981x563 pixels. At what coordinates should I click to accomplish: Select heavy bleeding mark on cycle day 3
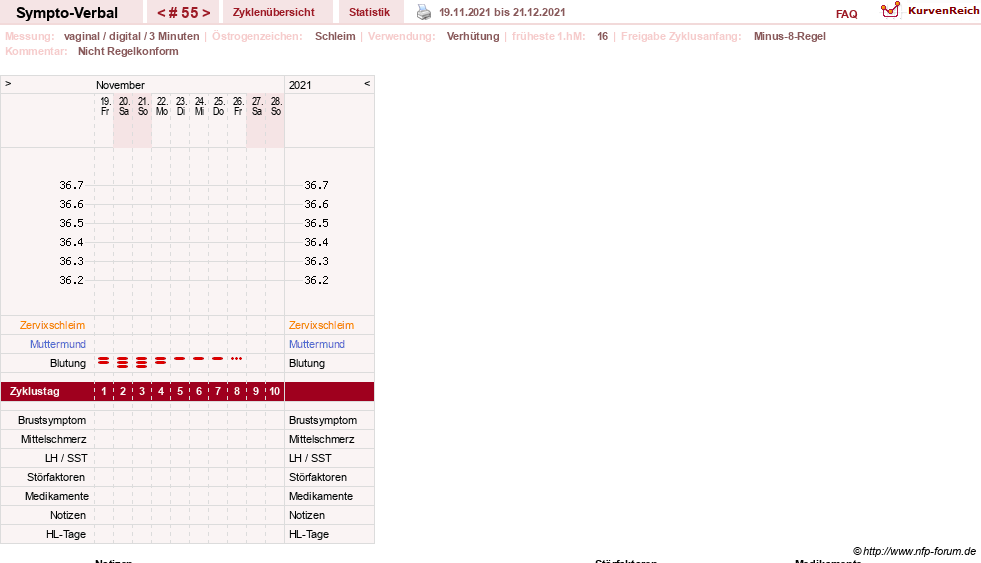142,362
